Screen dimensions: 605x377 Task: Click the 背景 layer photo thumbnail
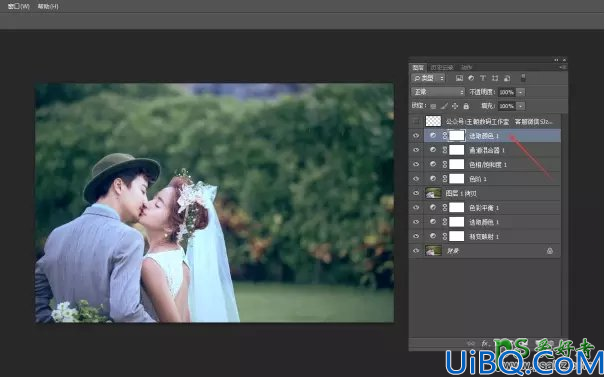tap(433, 251)
